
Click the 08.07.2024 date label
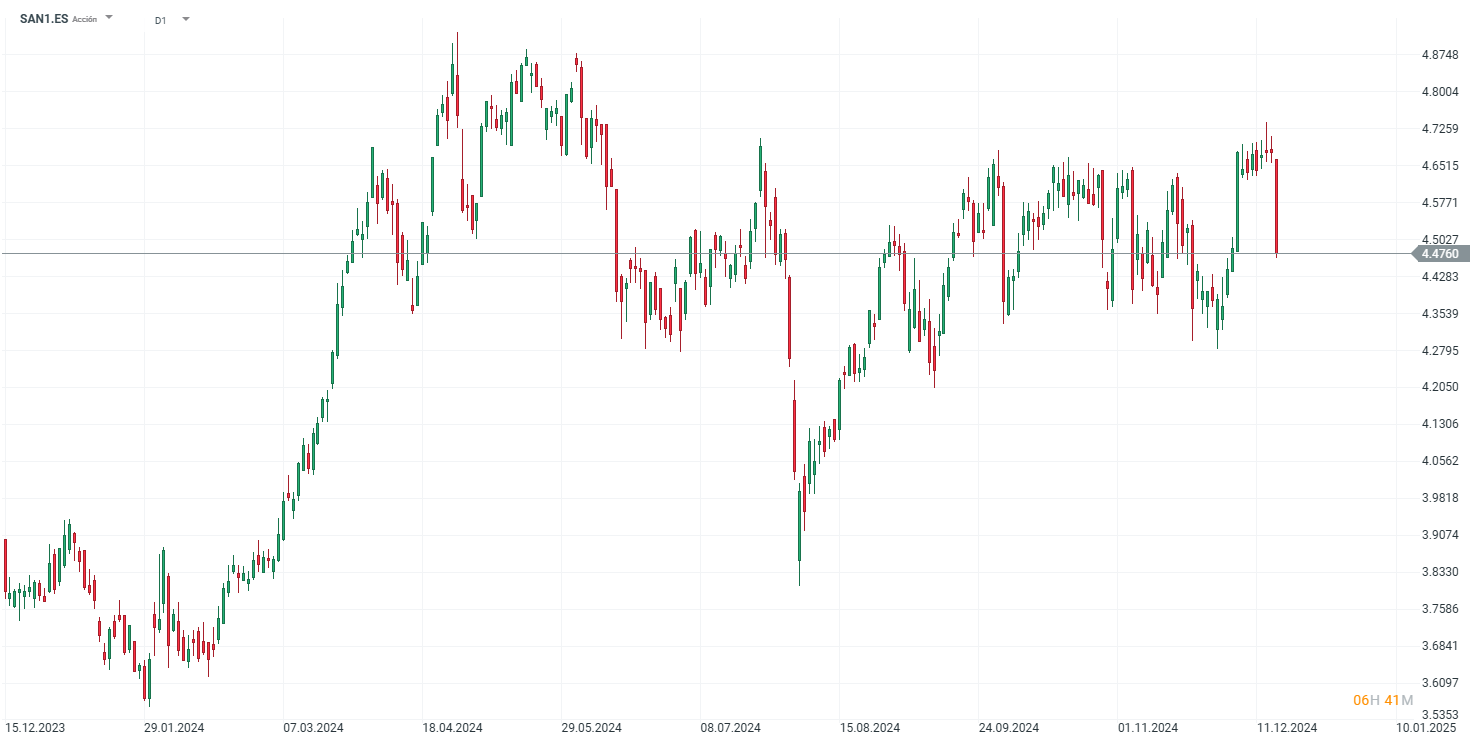point(730,728)
